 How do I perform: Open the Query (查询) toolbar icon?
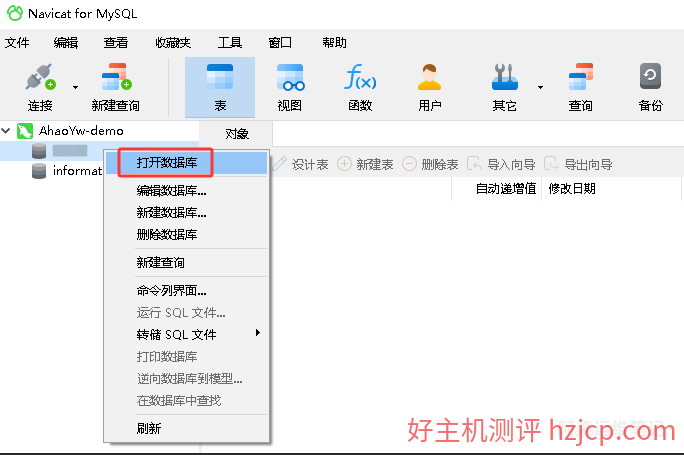click(581, 77)
